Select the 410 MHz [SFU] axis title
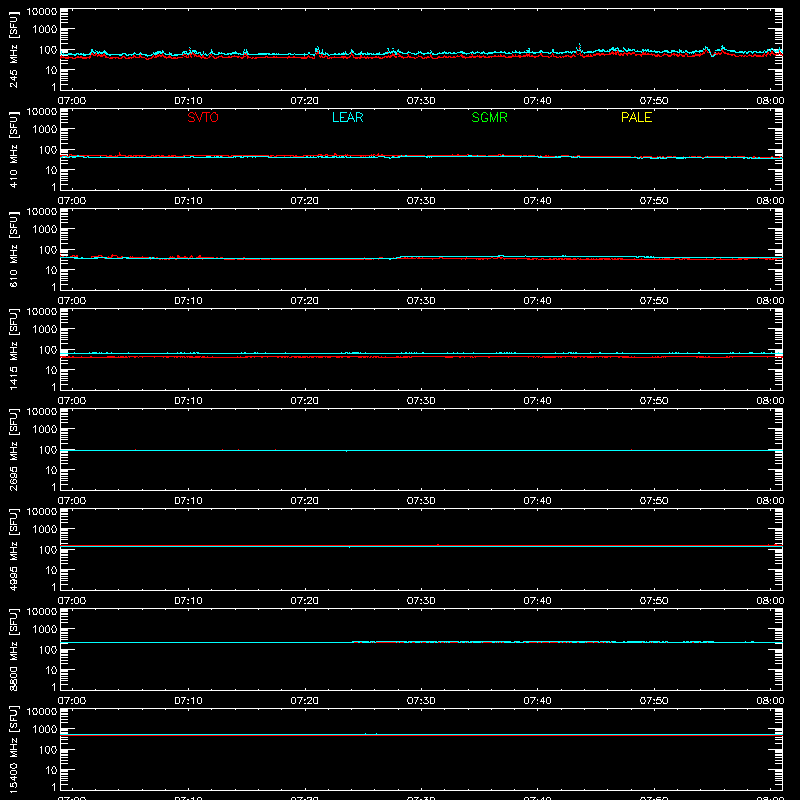This screenshot has width=800, height=800. (13, 149)
